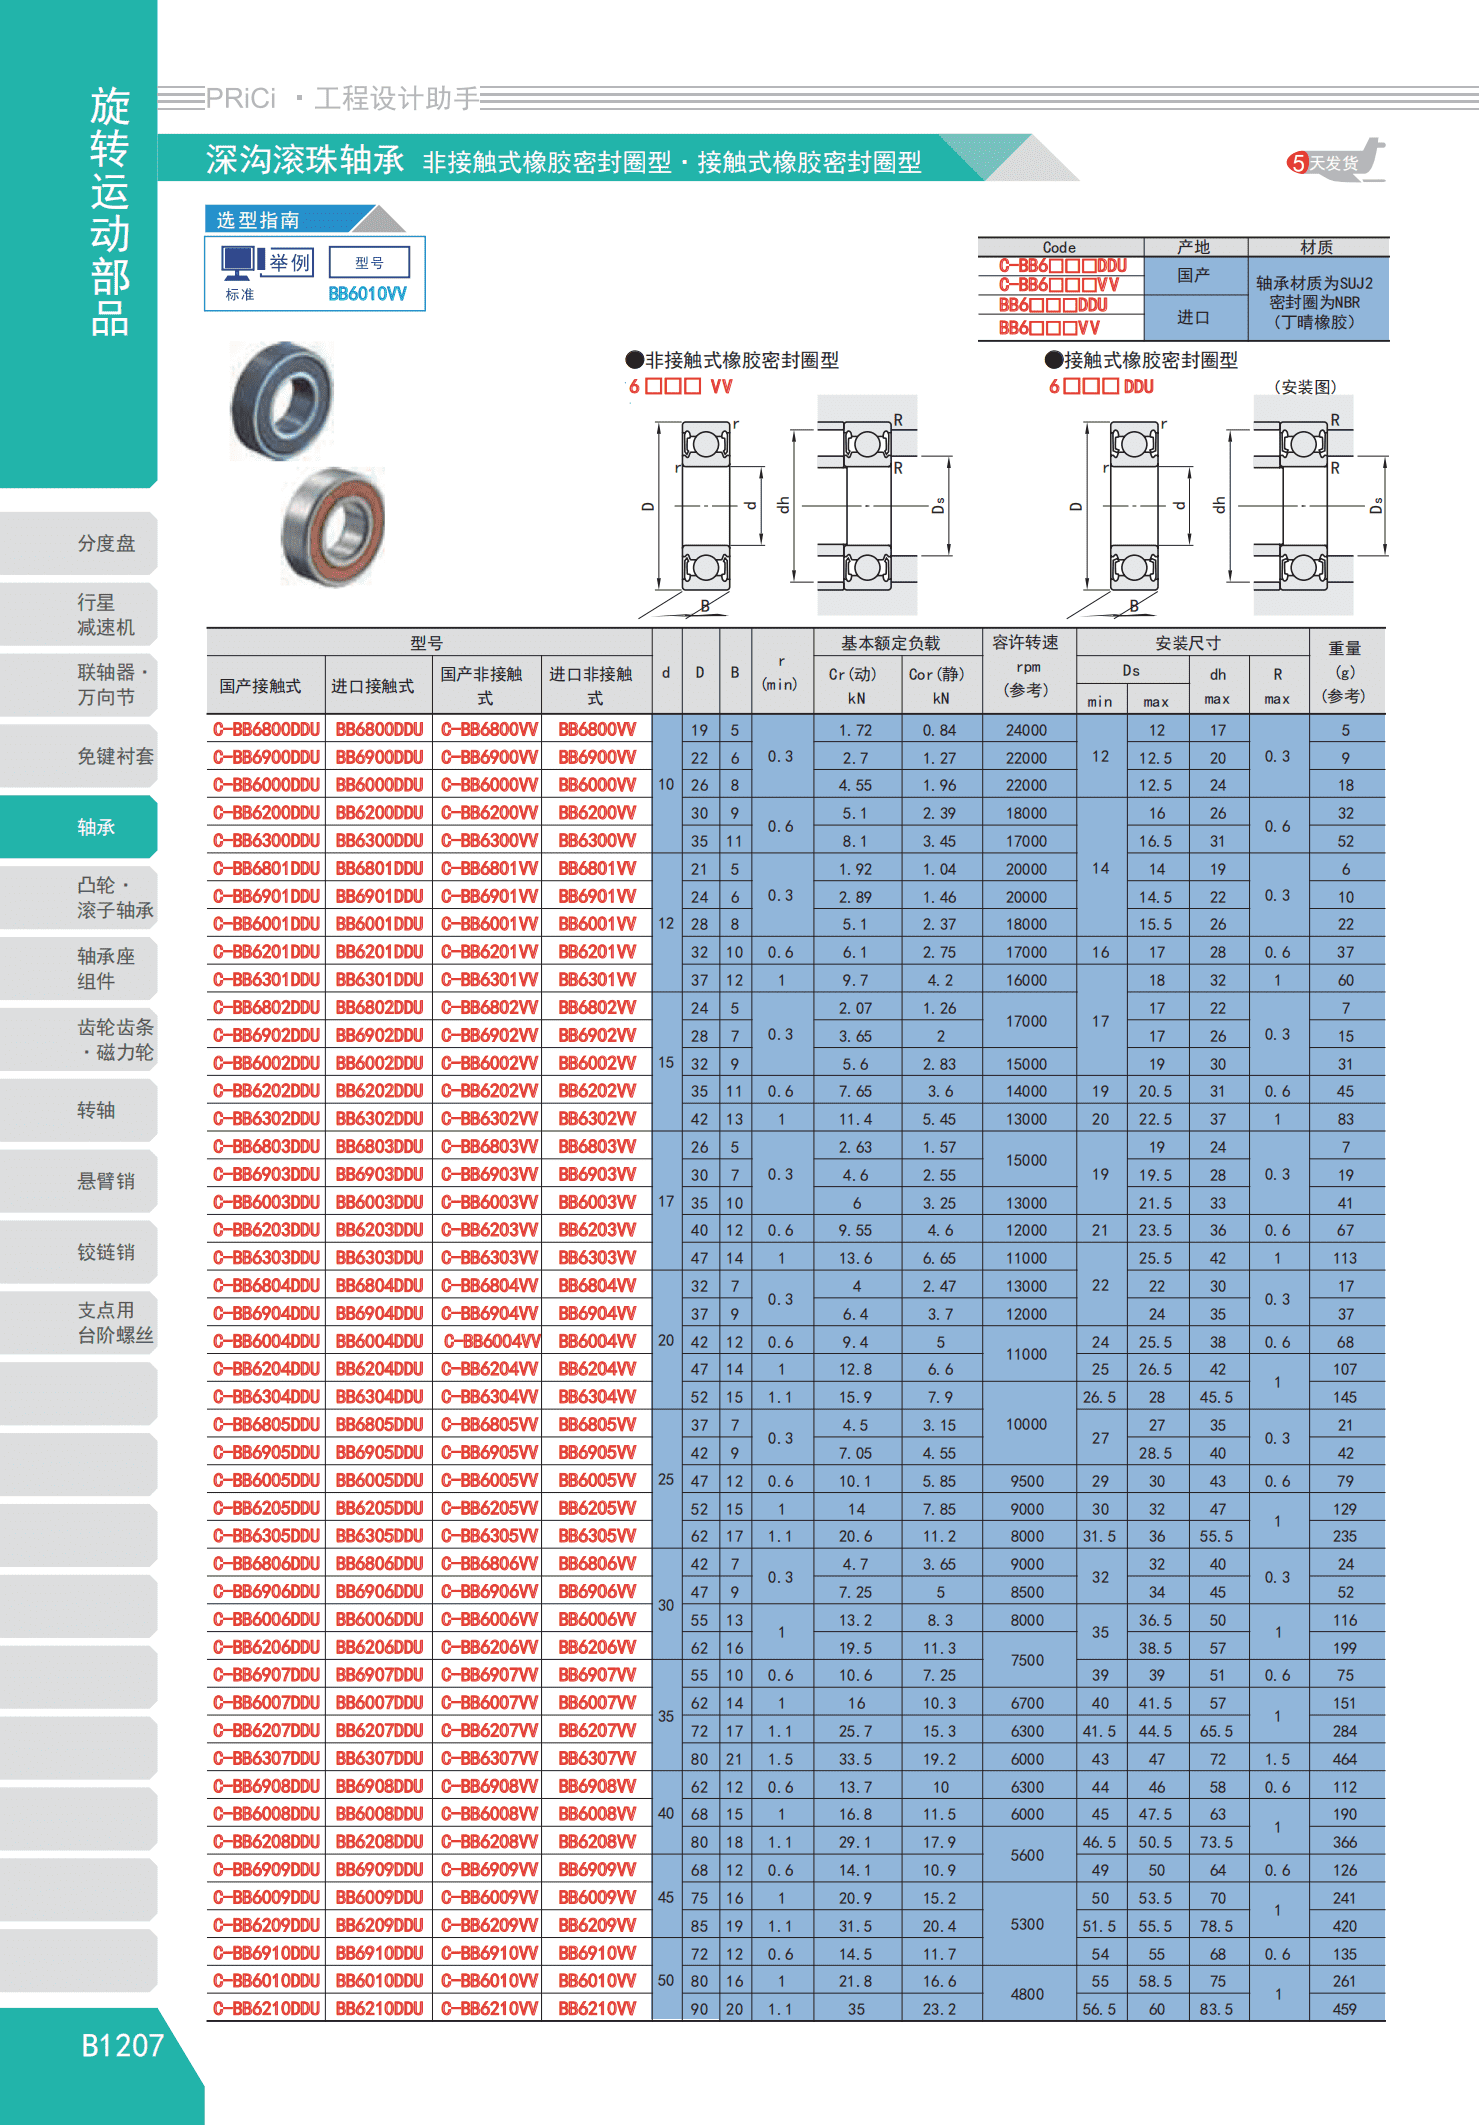Switch to the 轴承座组件 side tab
This screenshot has width=1479, height=2125.
[79, 968]
